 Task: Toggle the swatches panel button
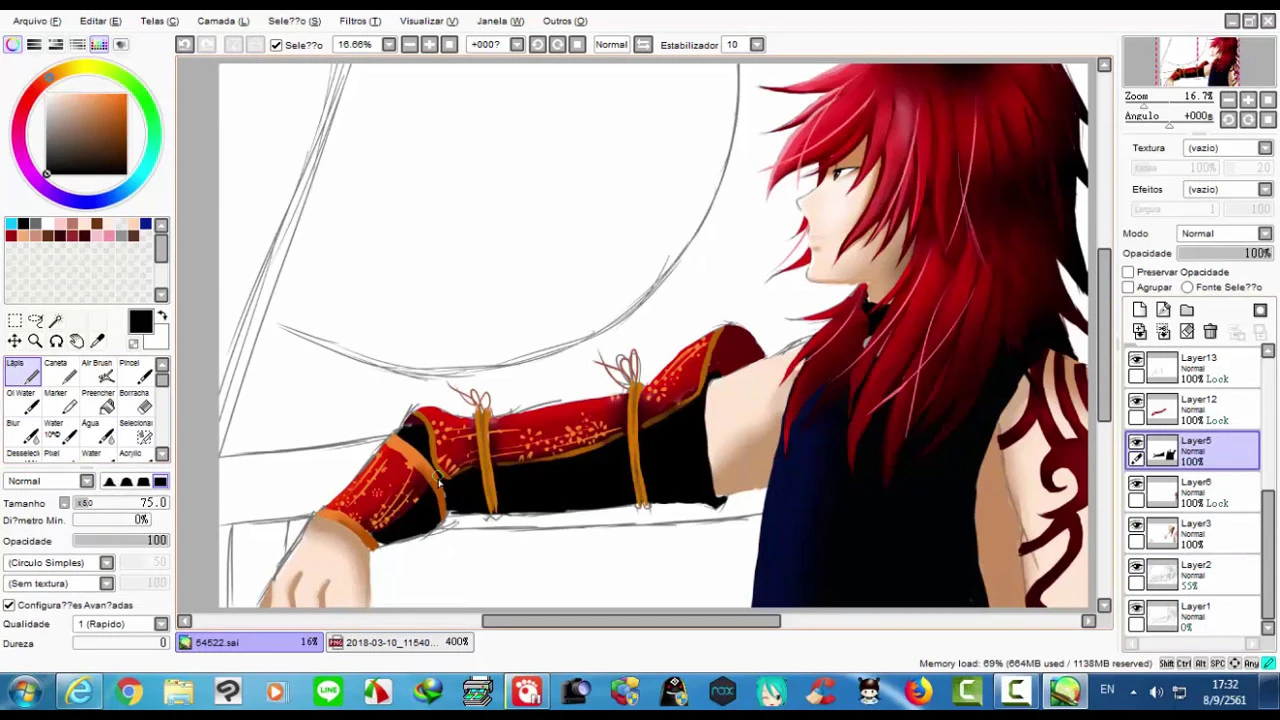(x=99, y=44)
